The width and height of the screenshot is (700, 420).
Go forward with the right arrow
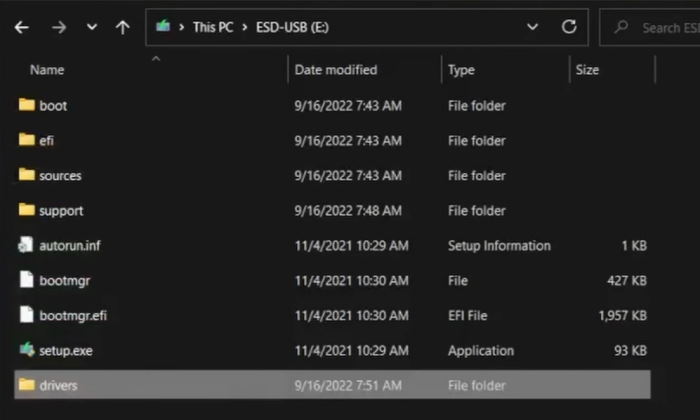[58, 28]
